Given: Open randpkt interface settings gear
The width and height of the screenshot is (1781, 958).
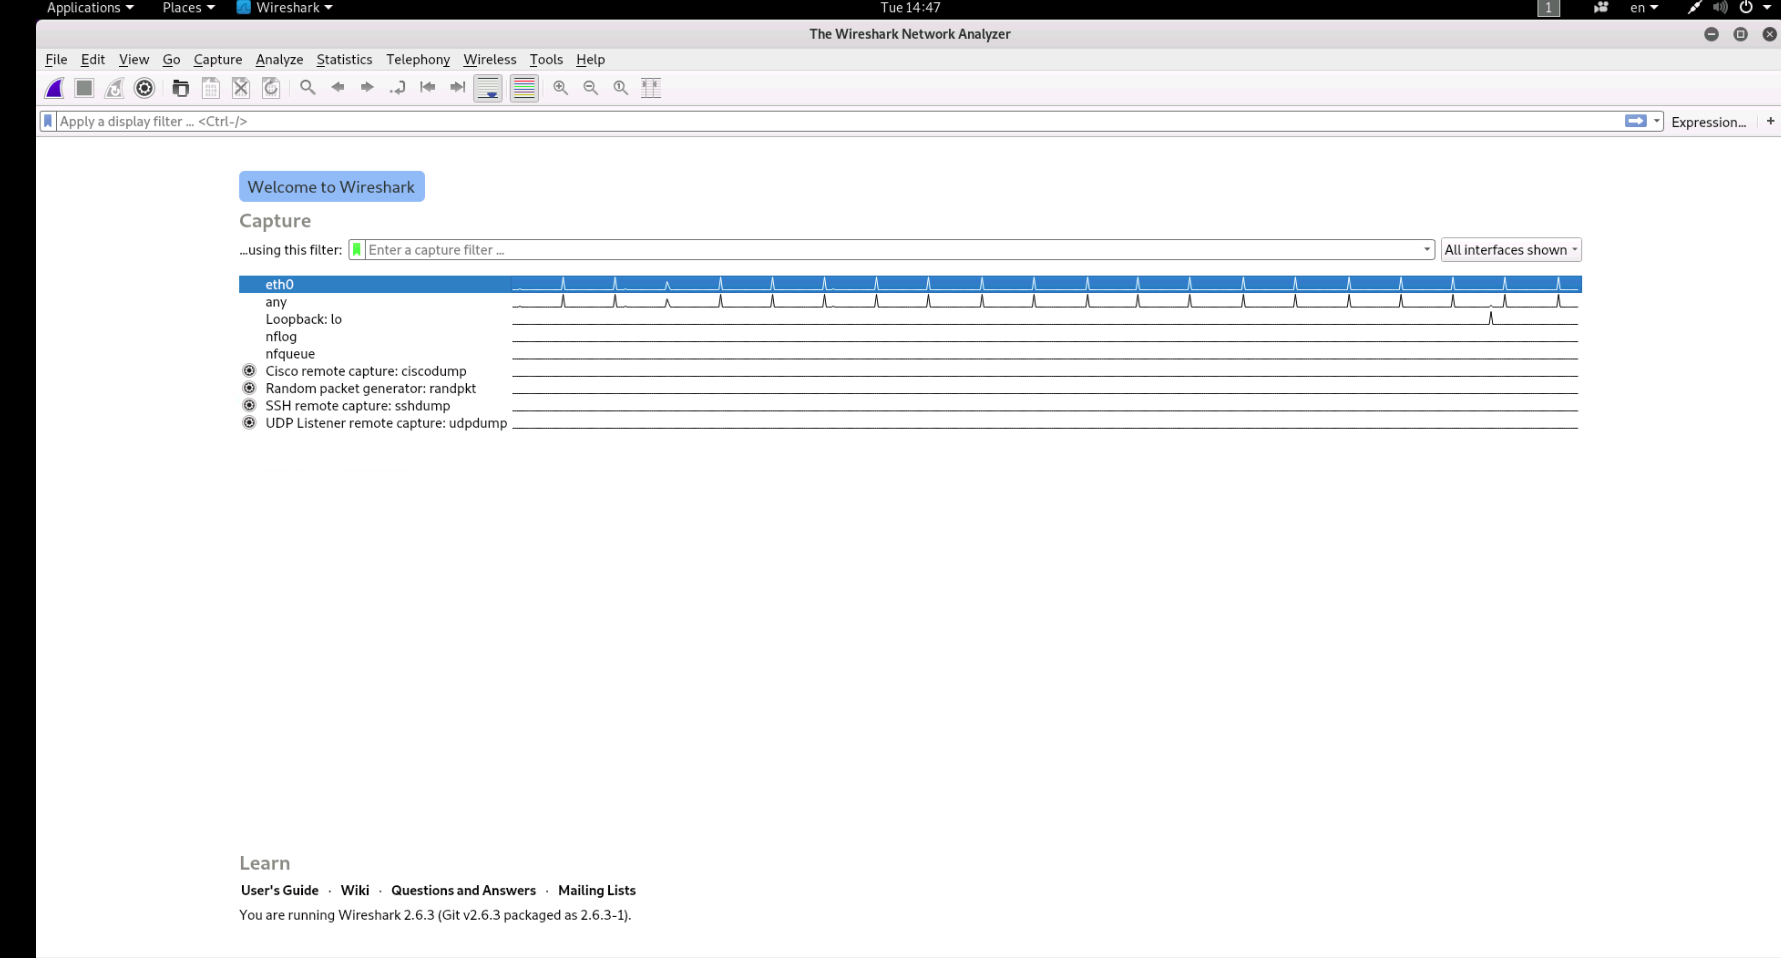Looking at the screenshot, I should coord(249,388).
